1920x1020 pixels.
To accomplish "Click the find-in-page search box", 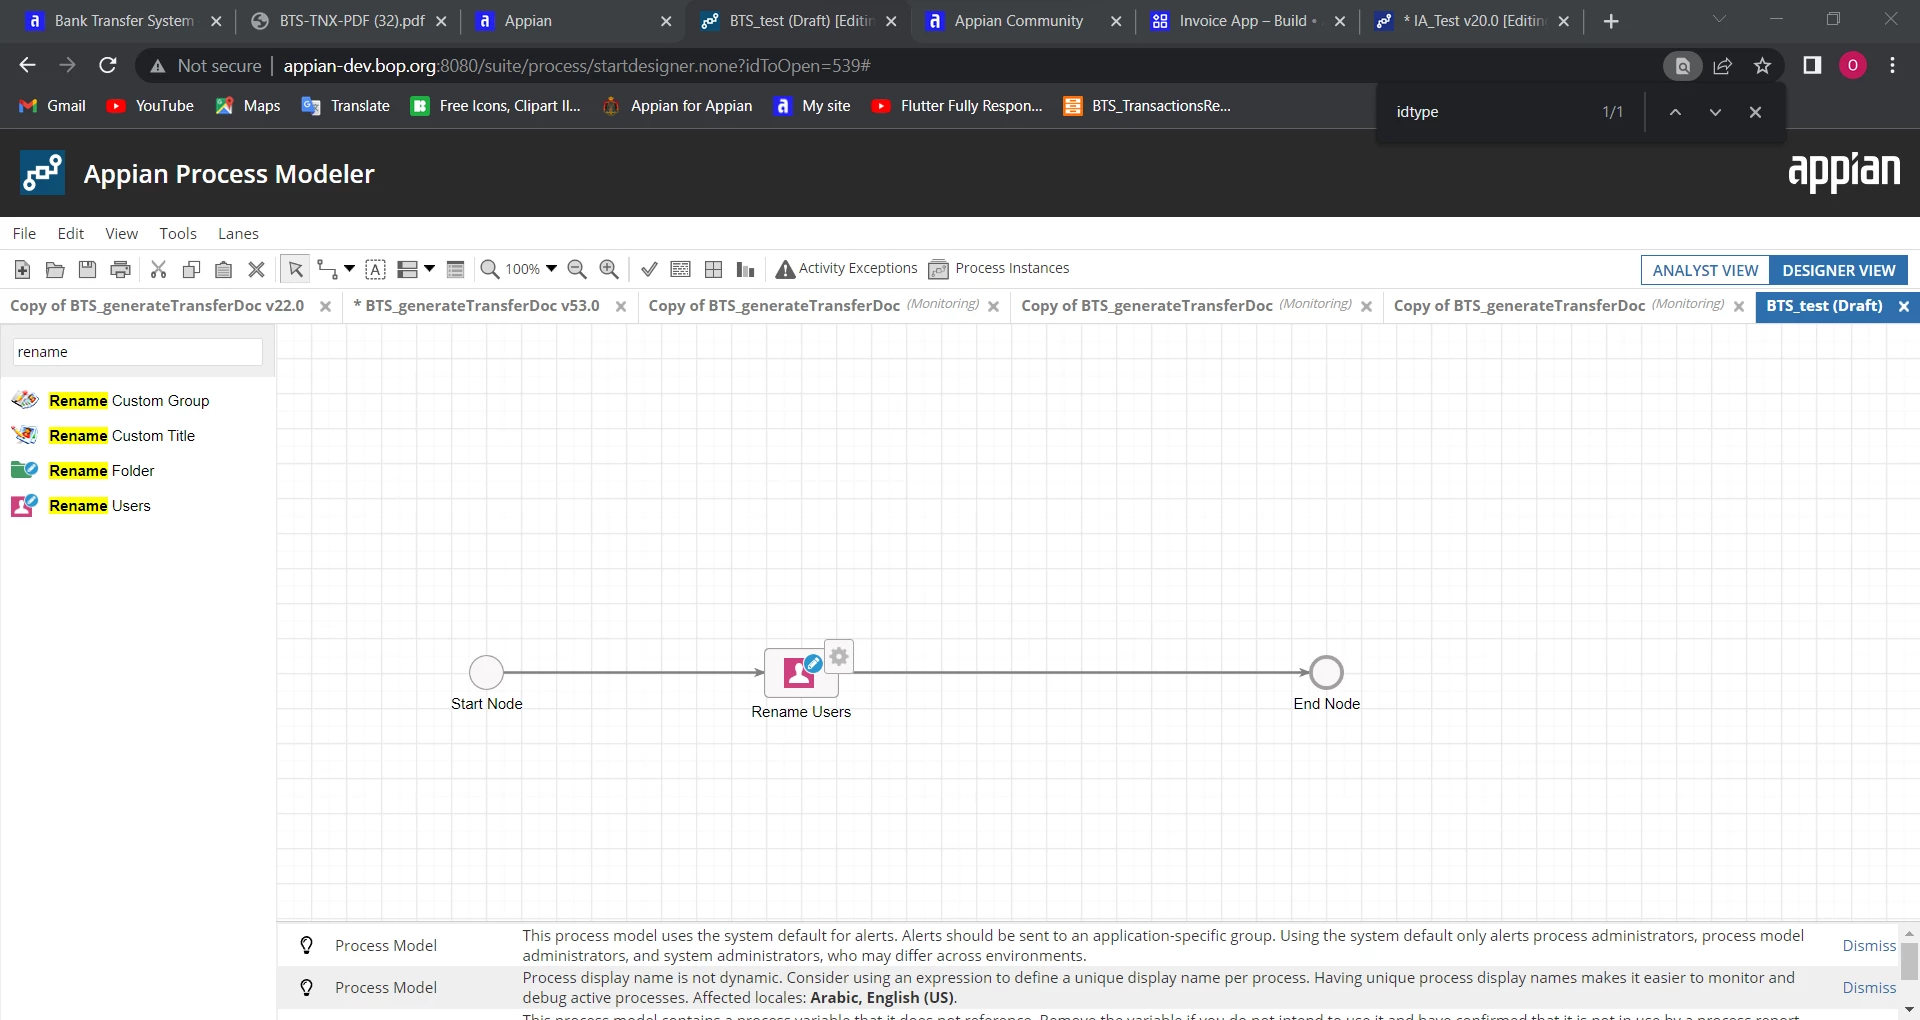I will tap(1490, 112).
